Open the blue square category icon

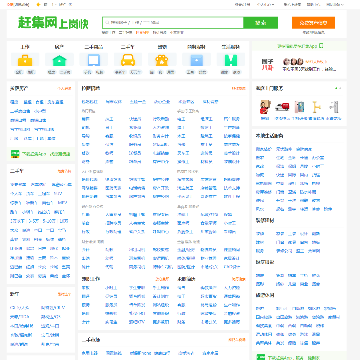click(x=196, y=60)
